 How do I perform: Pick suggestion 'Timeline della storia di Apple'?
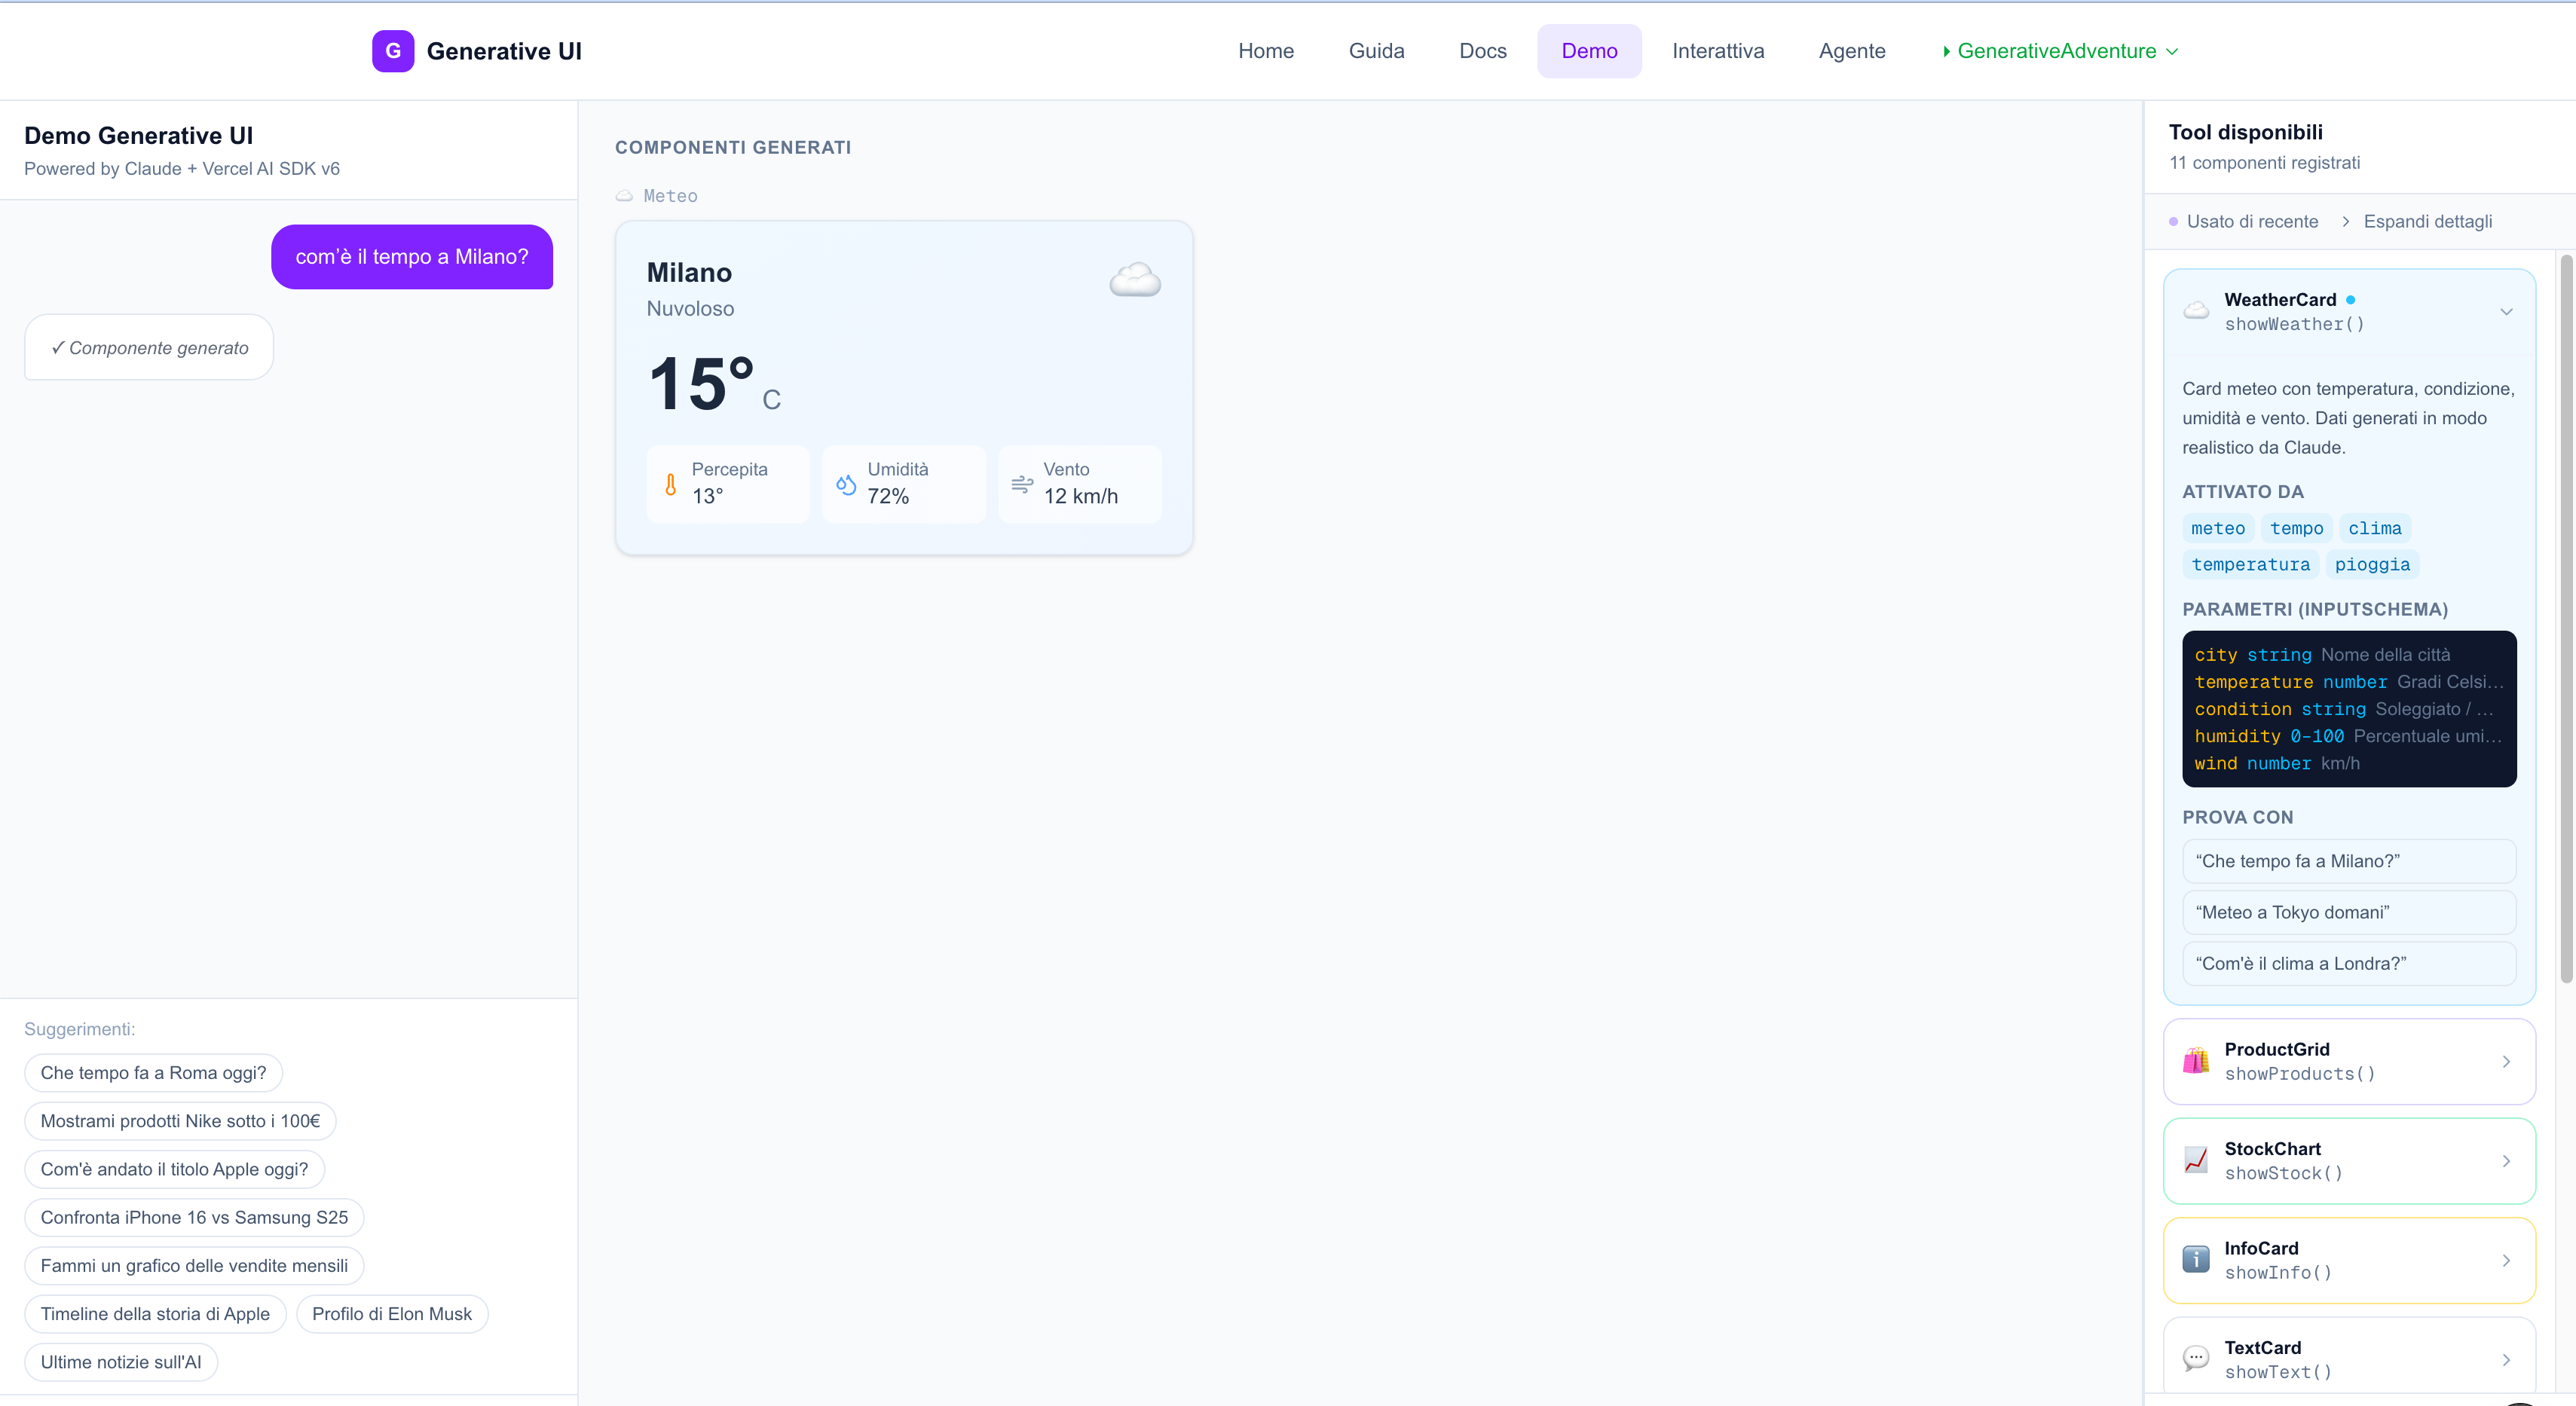pos(155,1313)
